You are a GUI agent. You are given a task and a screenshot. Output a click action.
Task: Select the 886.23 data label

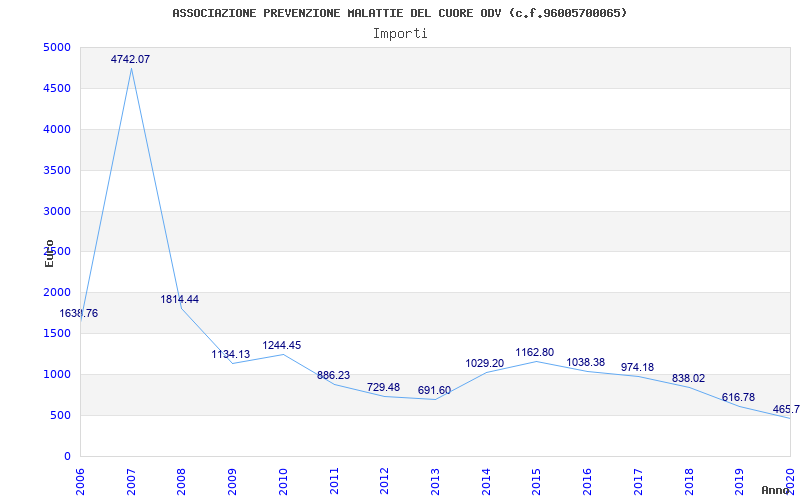click(333, 376)
